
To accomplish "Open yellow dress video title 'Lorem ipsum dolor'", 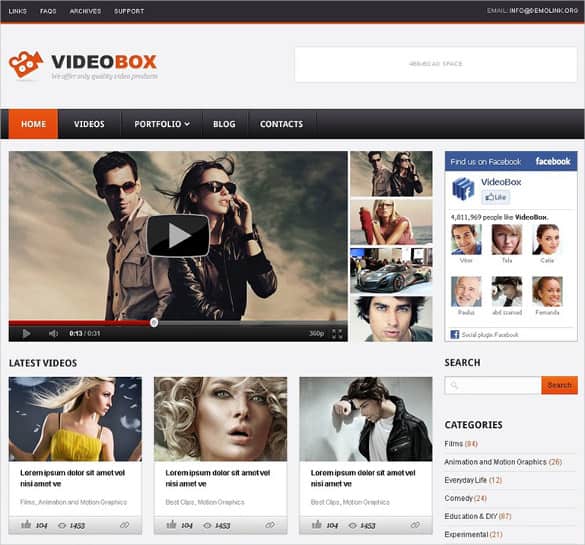I will click(72, 478).
